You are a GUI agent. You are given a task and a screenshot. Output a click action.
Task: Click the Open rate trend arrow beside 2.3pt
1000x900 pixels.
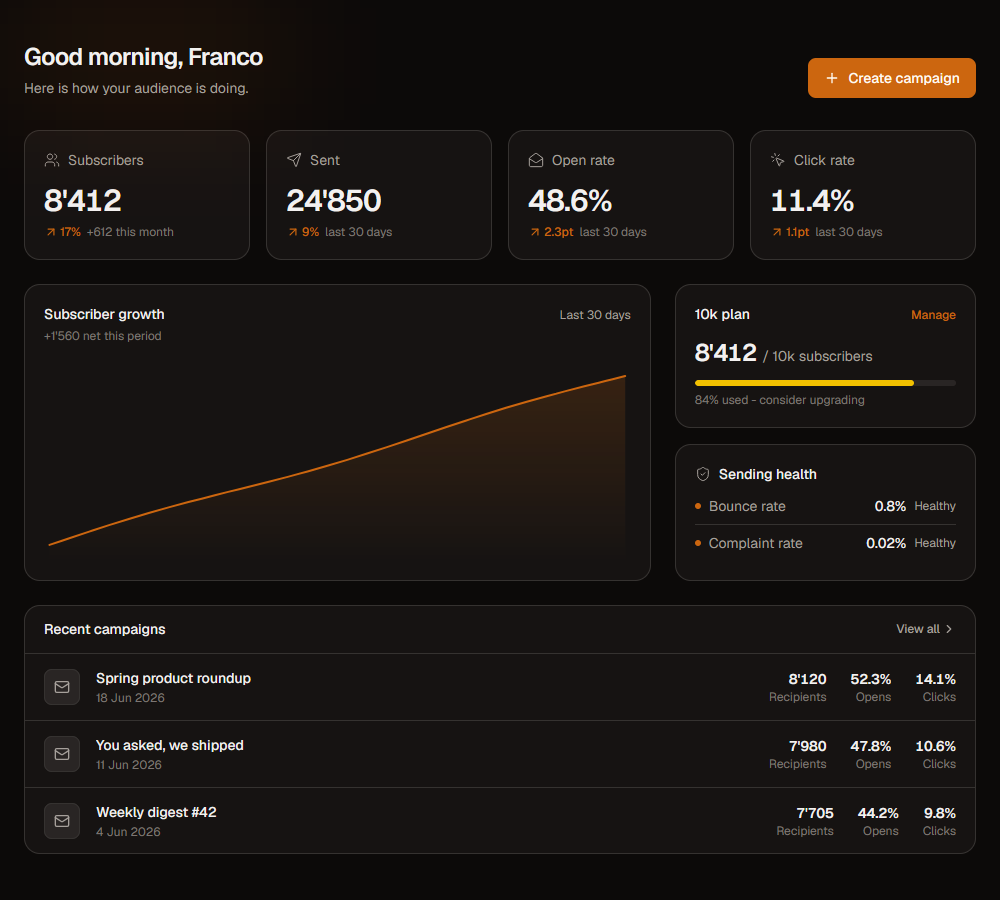tap(534, 232)
